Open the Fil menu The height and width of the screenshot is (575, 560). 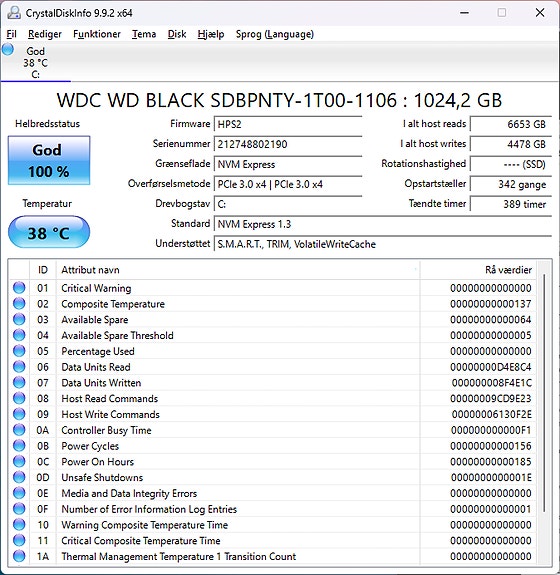point(11,34)
